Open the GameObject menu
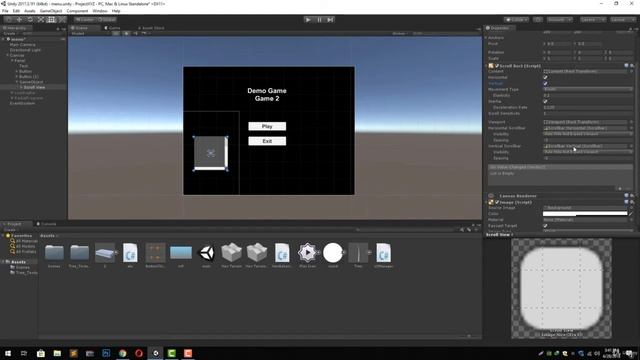 pos(51,11)
